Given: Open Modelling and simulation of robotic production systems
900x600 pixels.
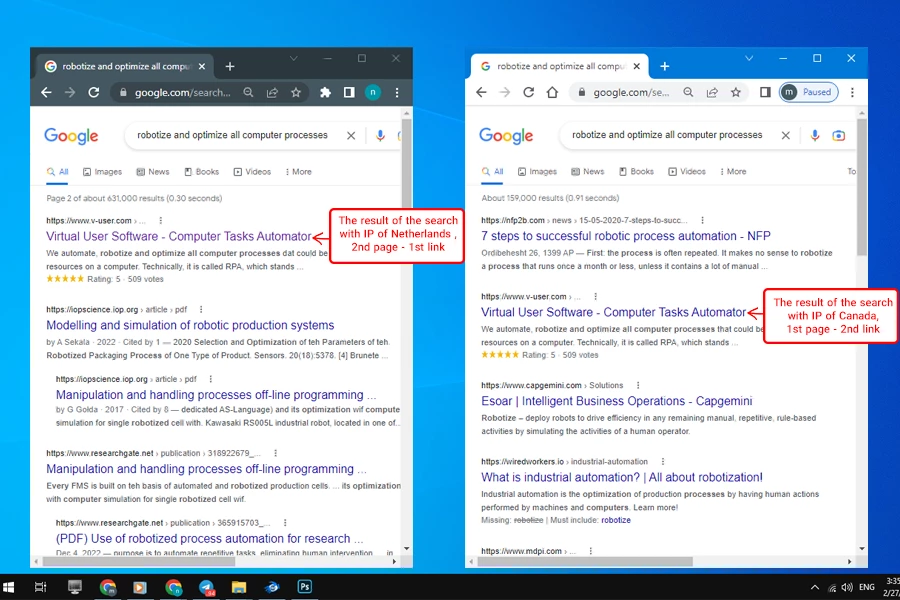Looking at the screenshot, I should point(190,325).
